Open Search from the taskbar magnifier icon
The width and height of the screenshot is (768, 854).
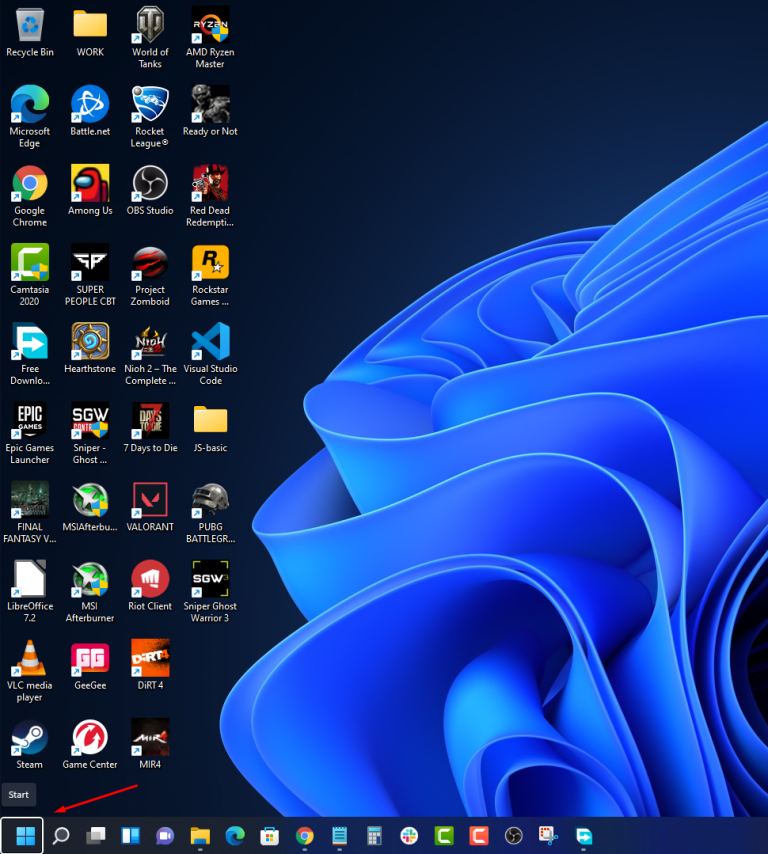tap(61, 835)
